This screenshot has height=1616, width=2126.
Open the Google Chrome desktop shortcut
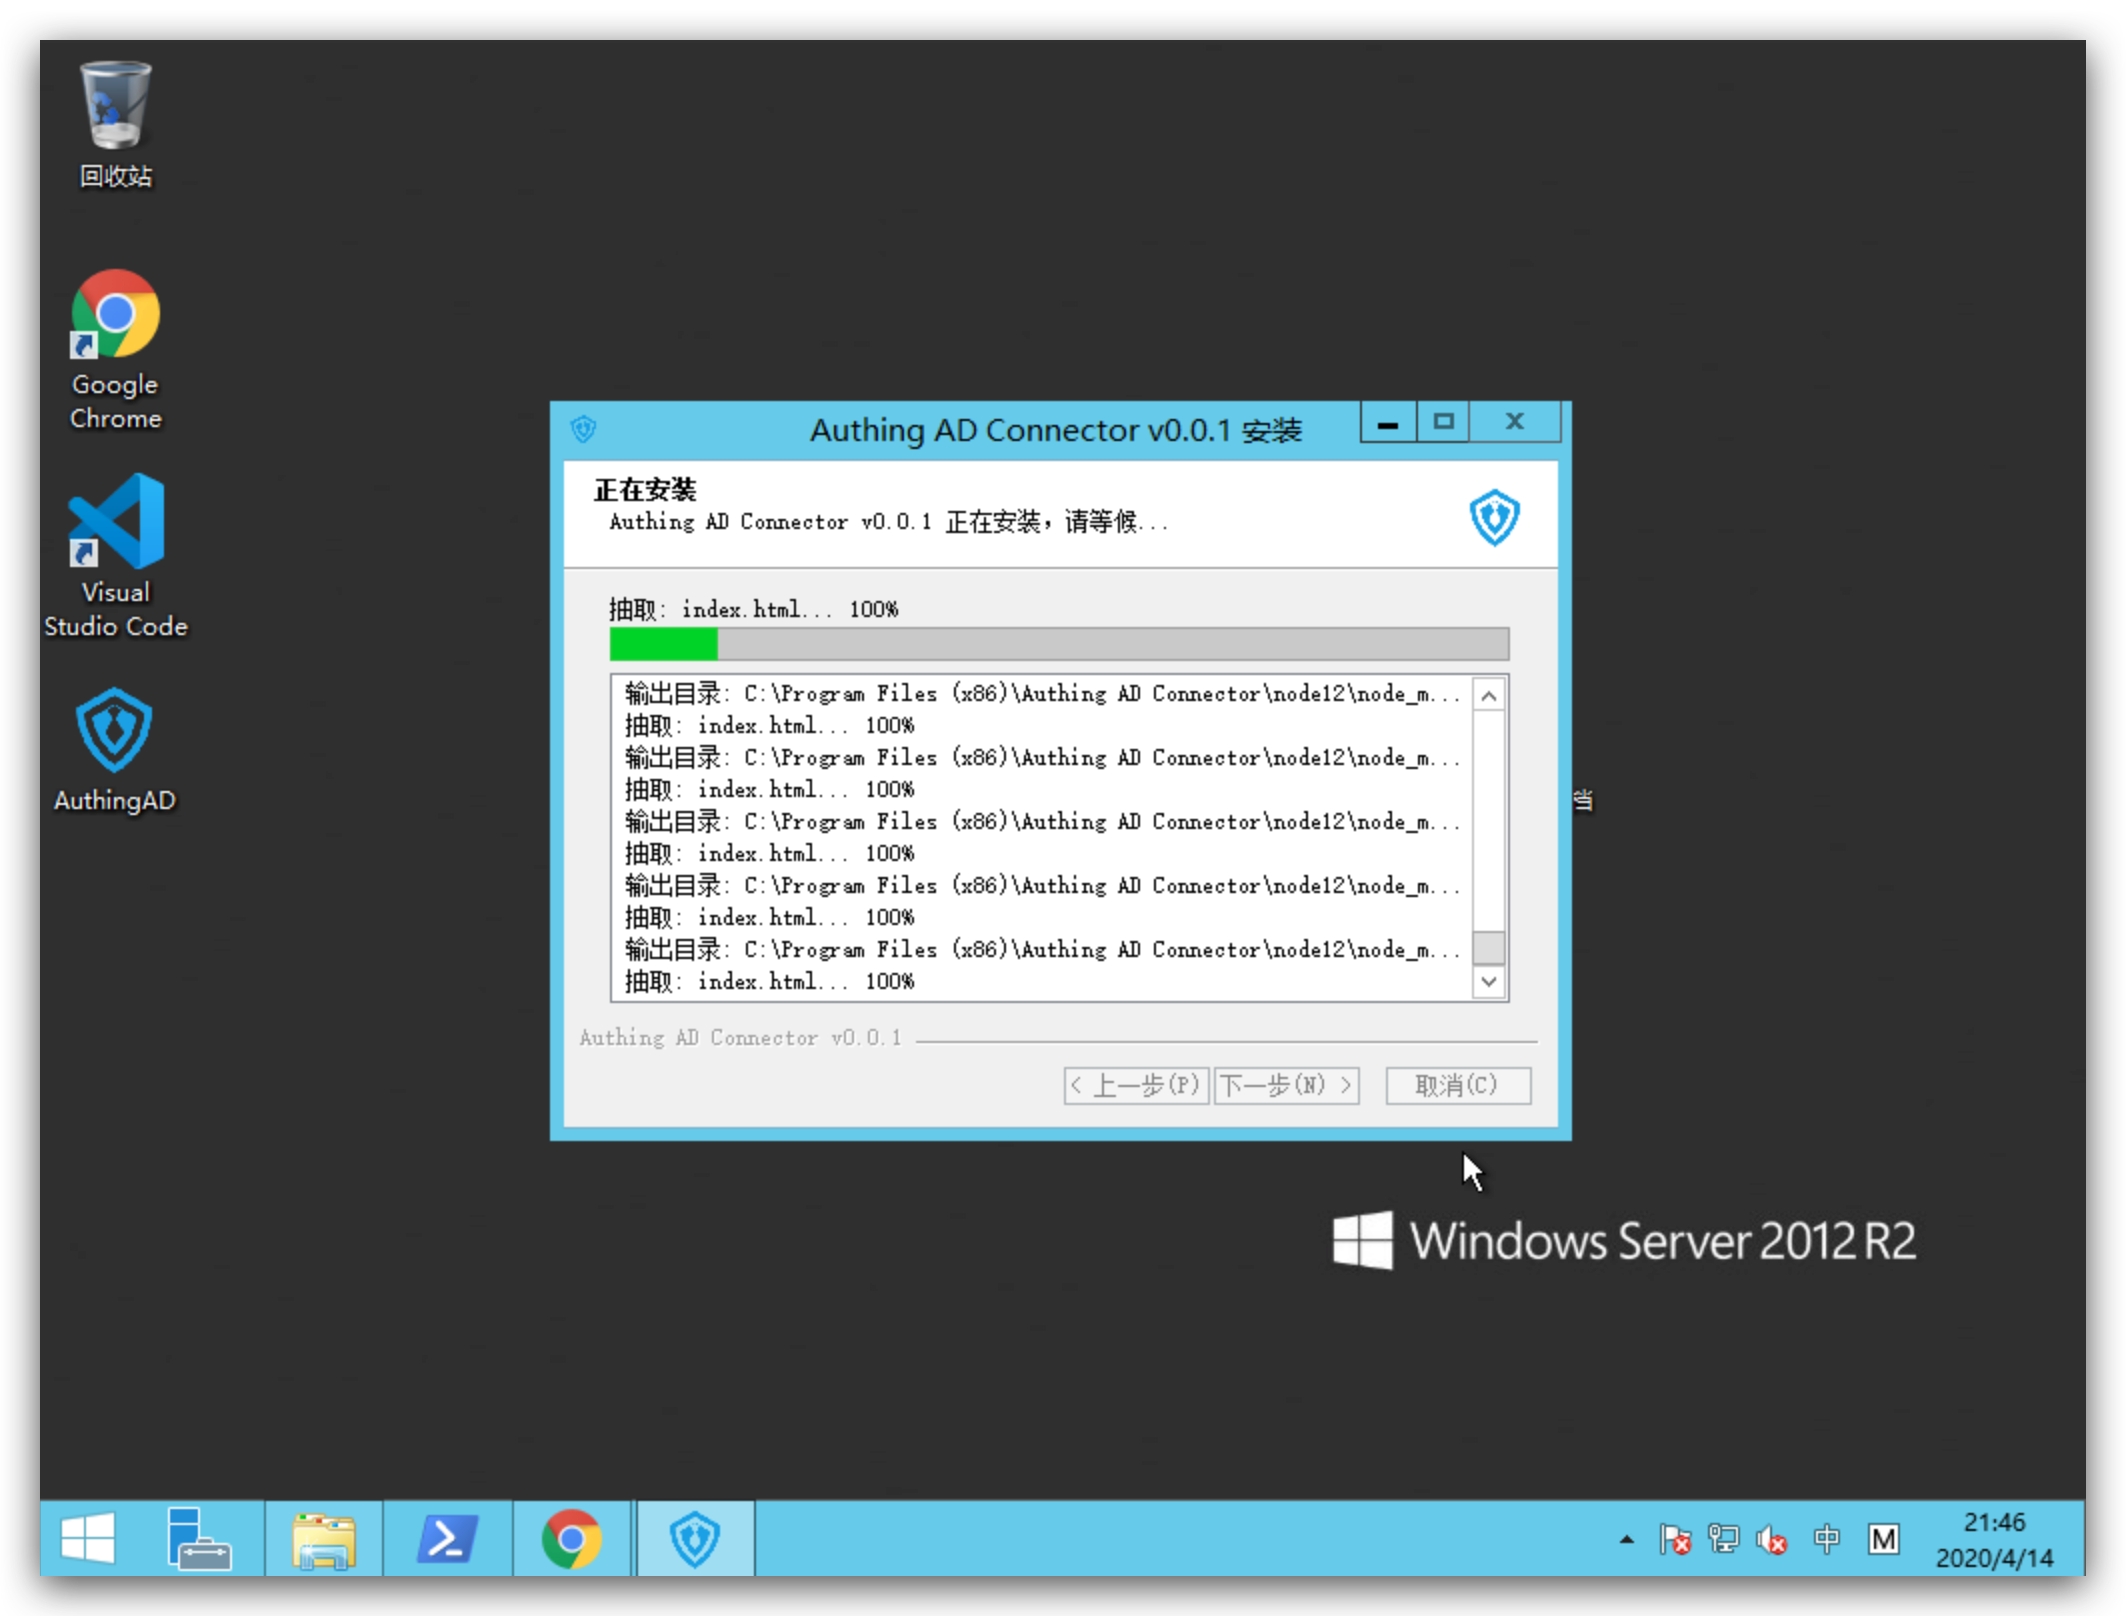[115, 348]
